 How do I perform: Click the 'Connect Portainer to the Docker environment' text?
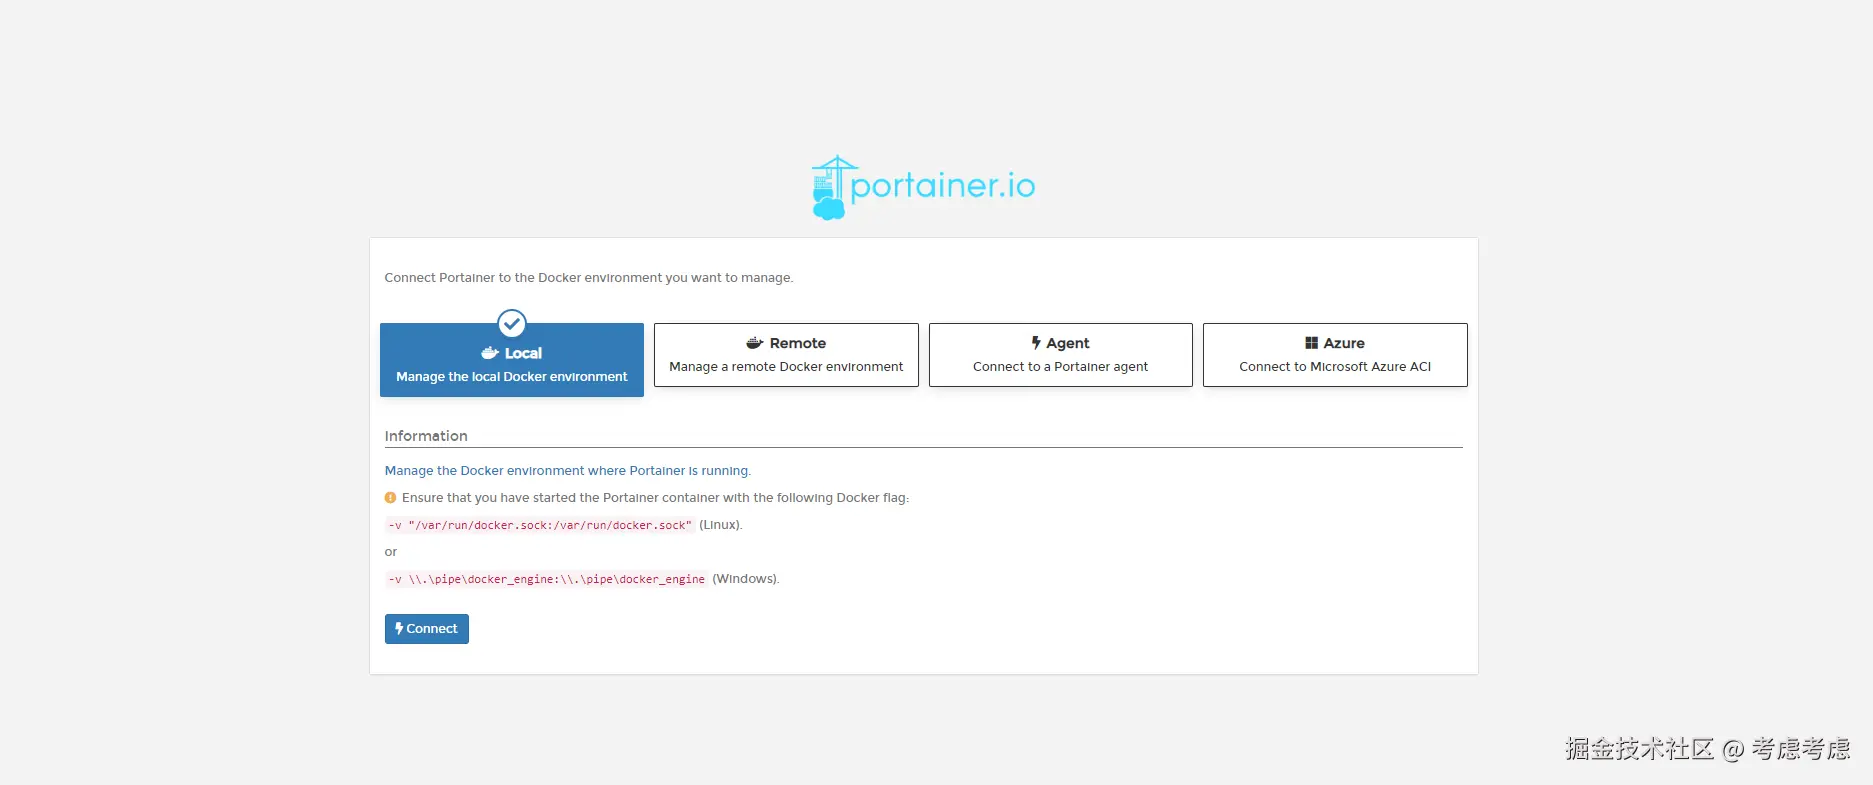(589, 278)
